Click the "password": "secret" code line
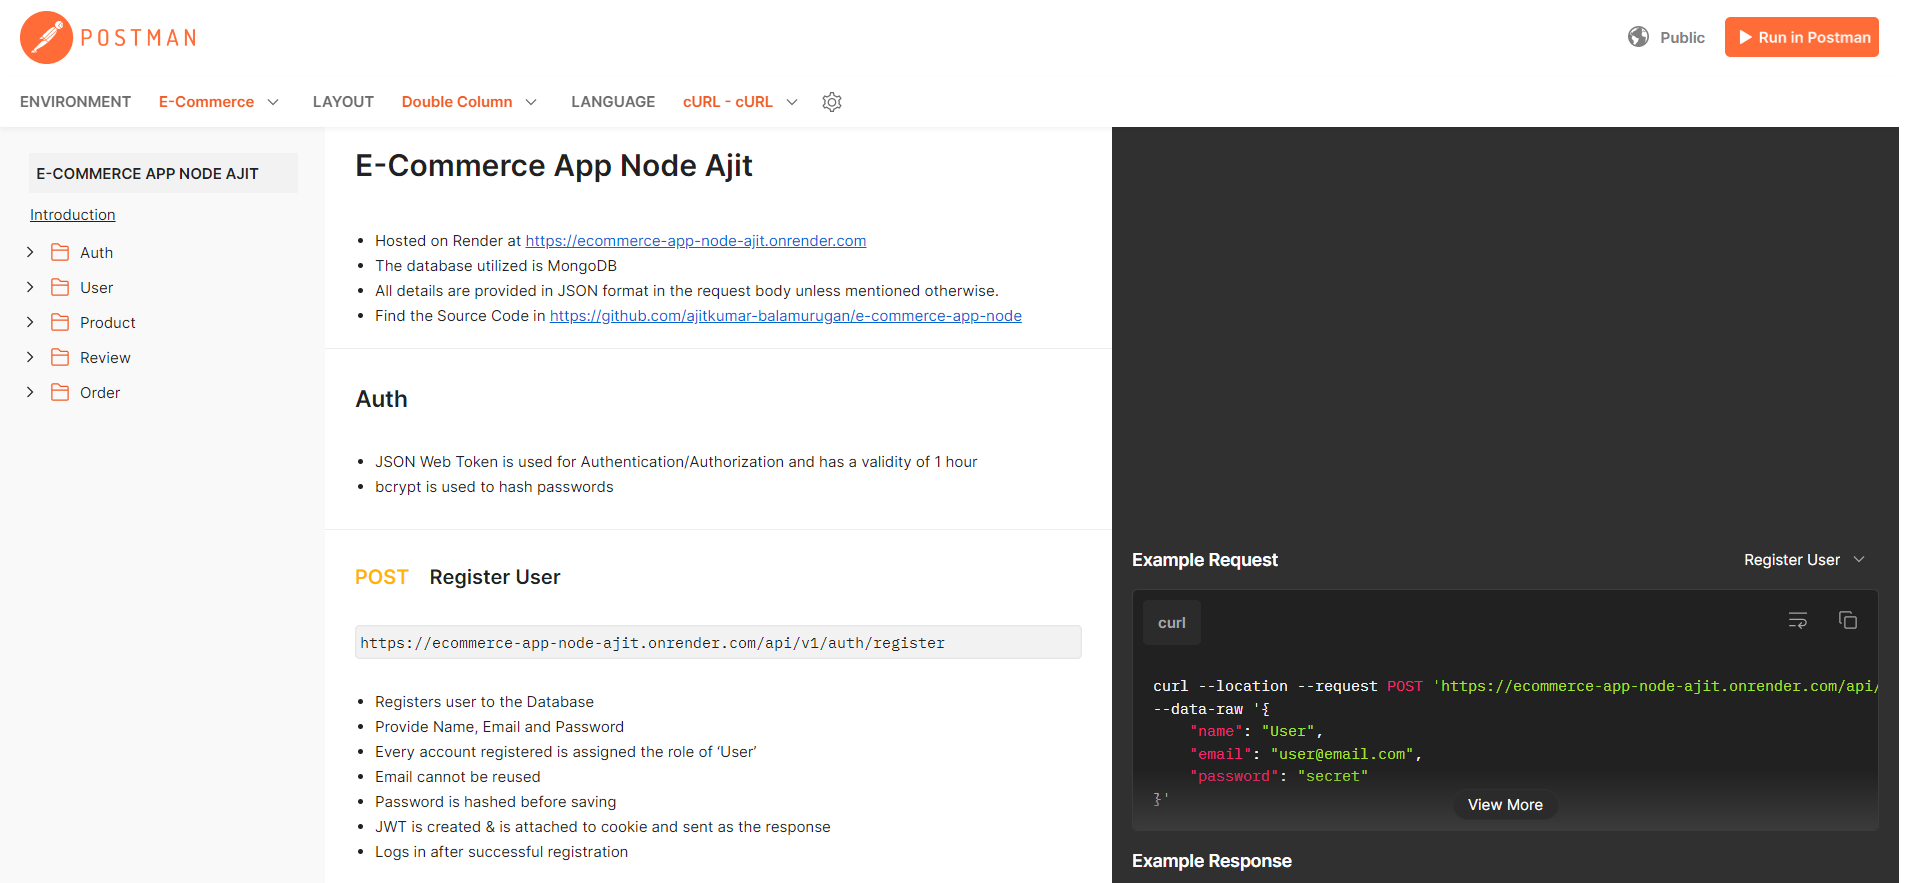This screenshot has width=1920, height=883. 1279,776
